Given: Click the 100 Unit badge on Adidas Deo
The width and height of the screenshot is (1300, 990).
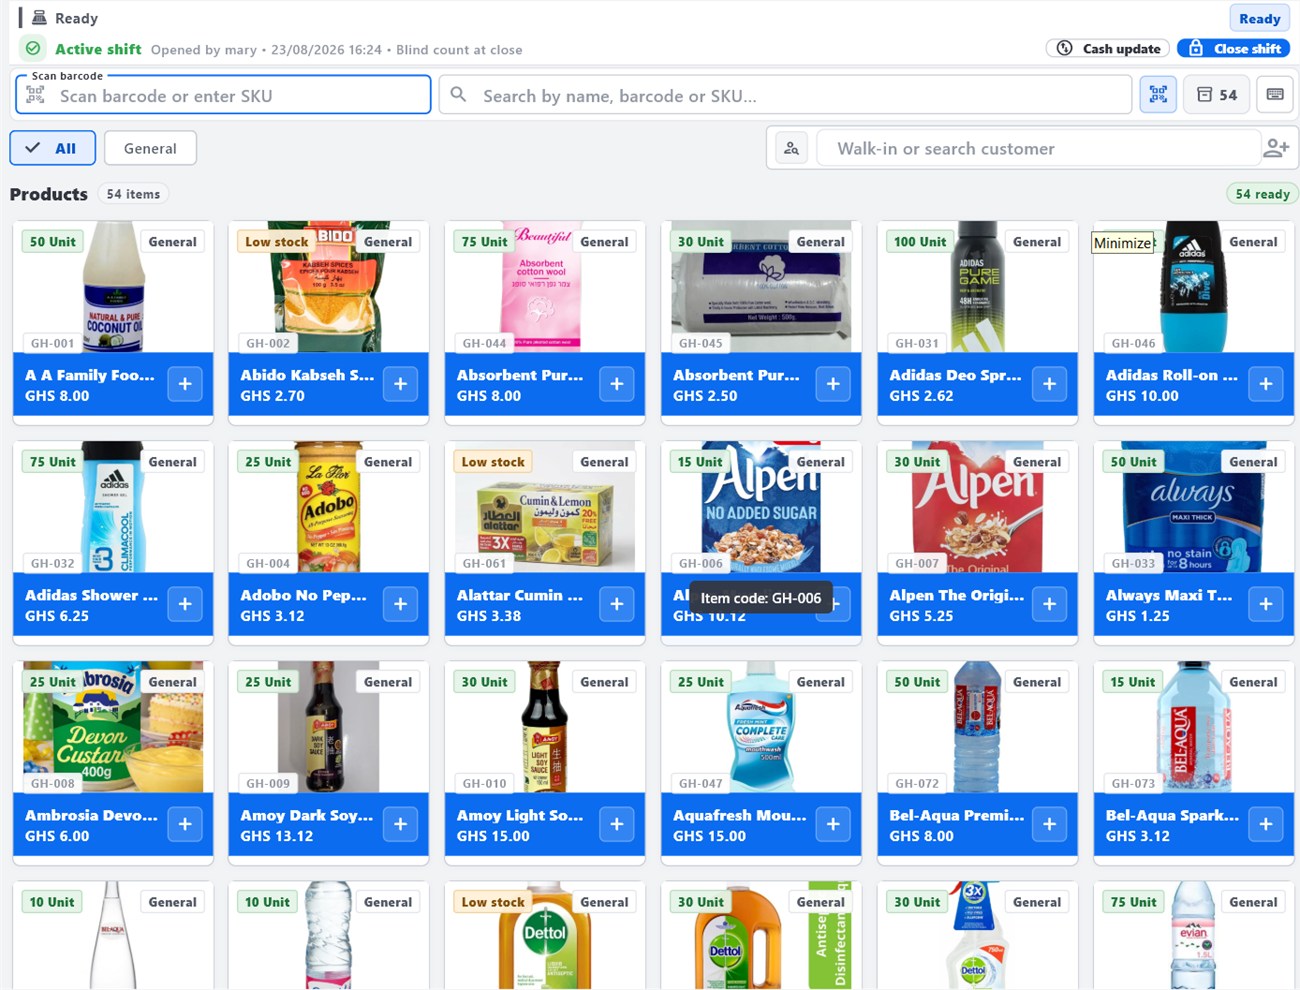Looking at the screenshot, I should click(920, 242).
